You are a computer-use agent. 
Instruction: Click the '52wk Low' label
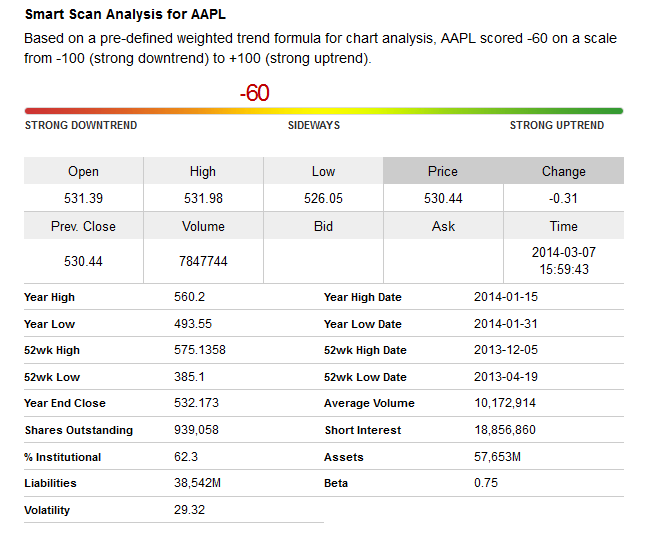point(52,377)
